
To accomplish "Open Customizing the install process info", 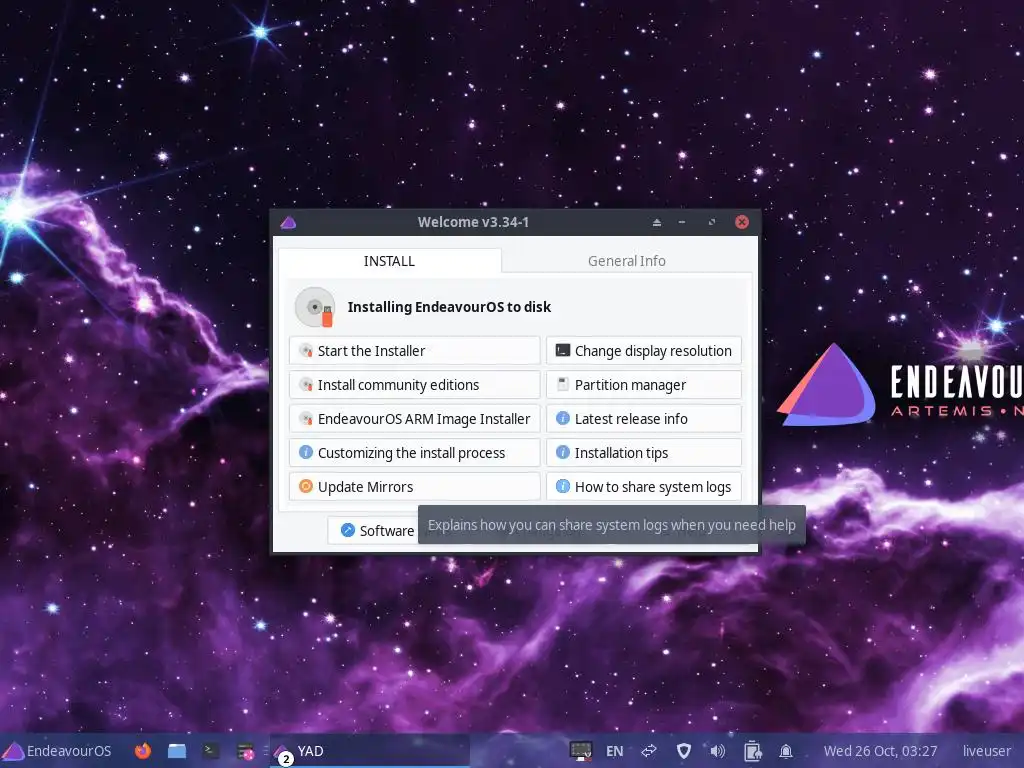I will 415,453.
